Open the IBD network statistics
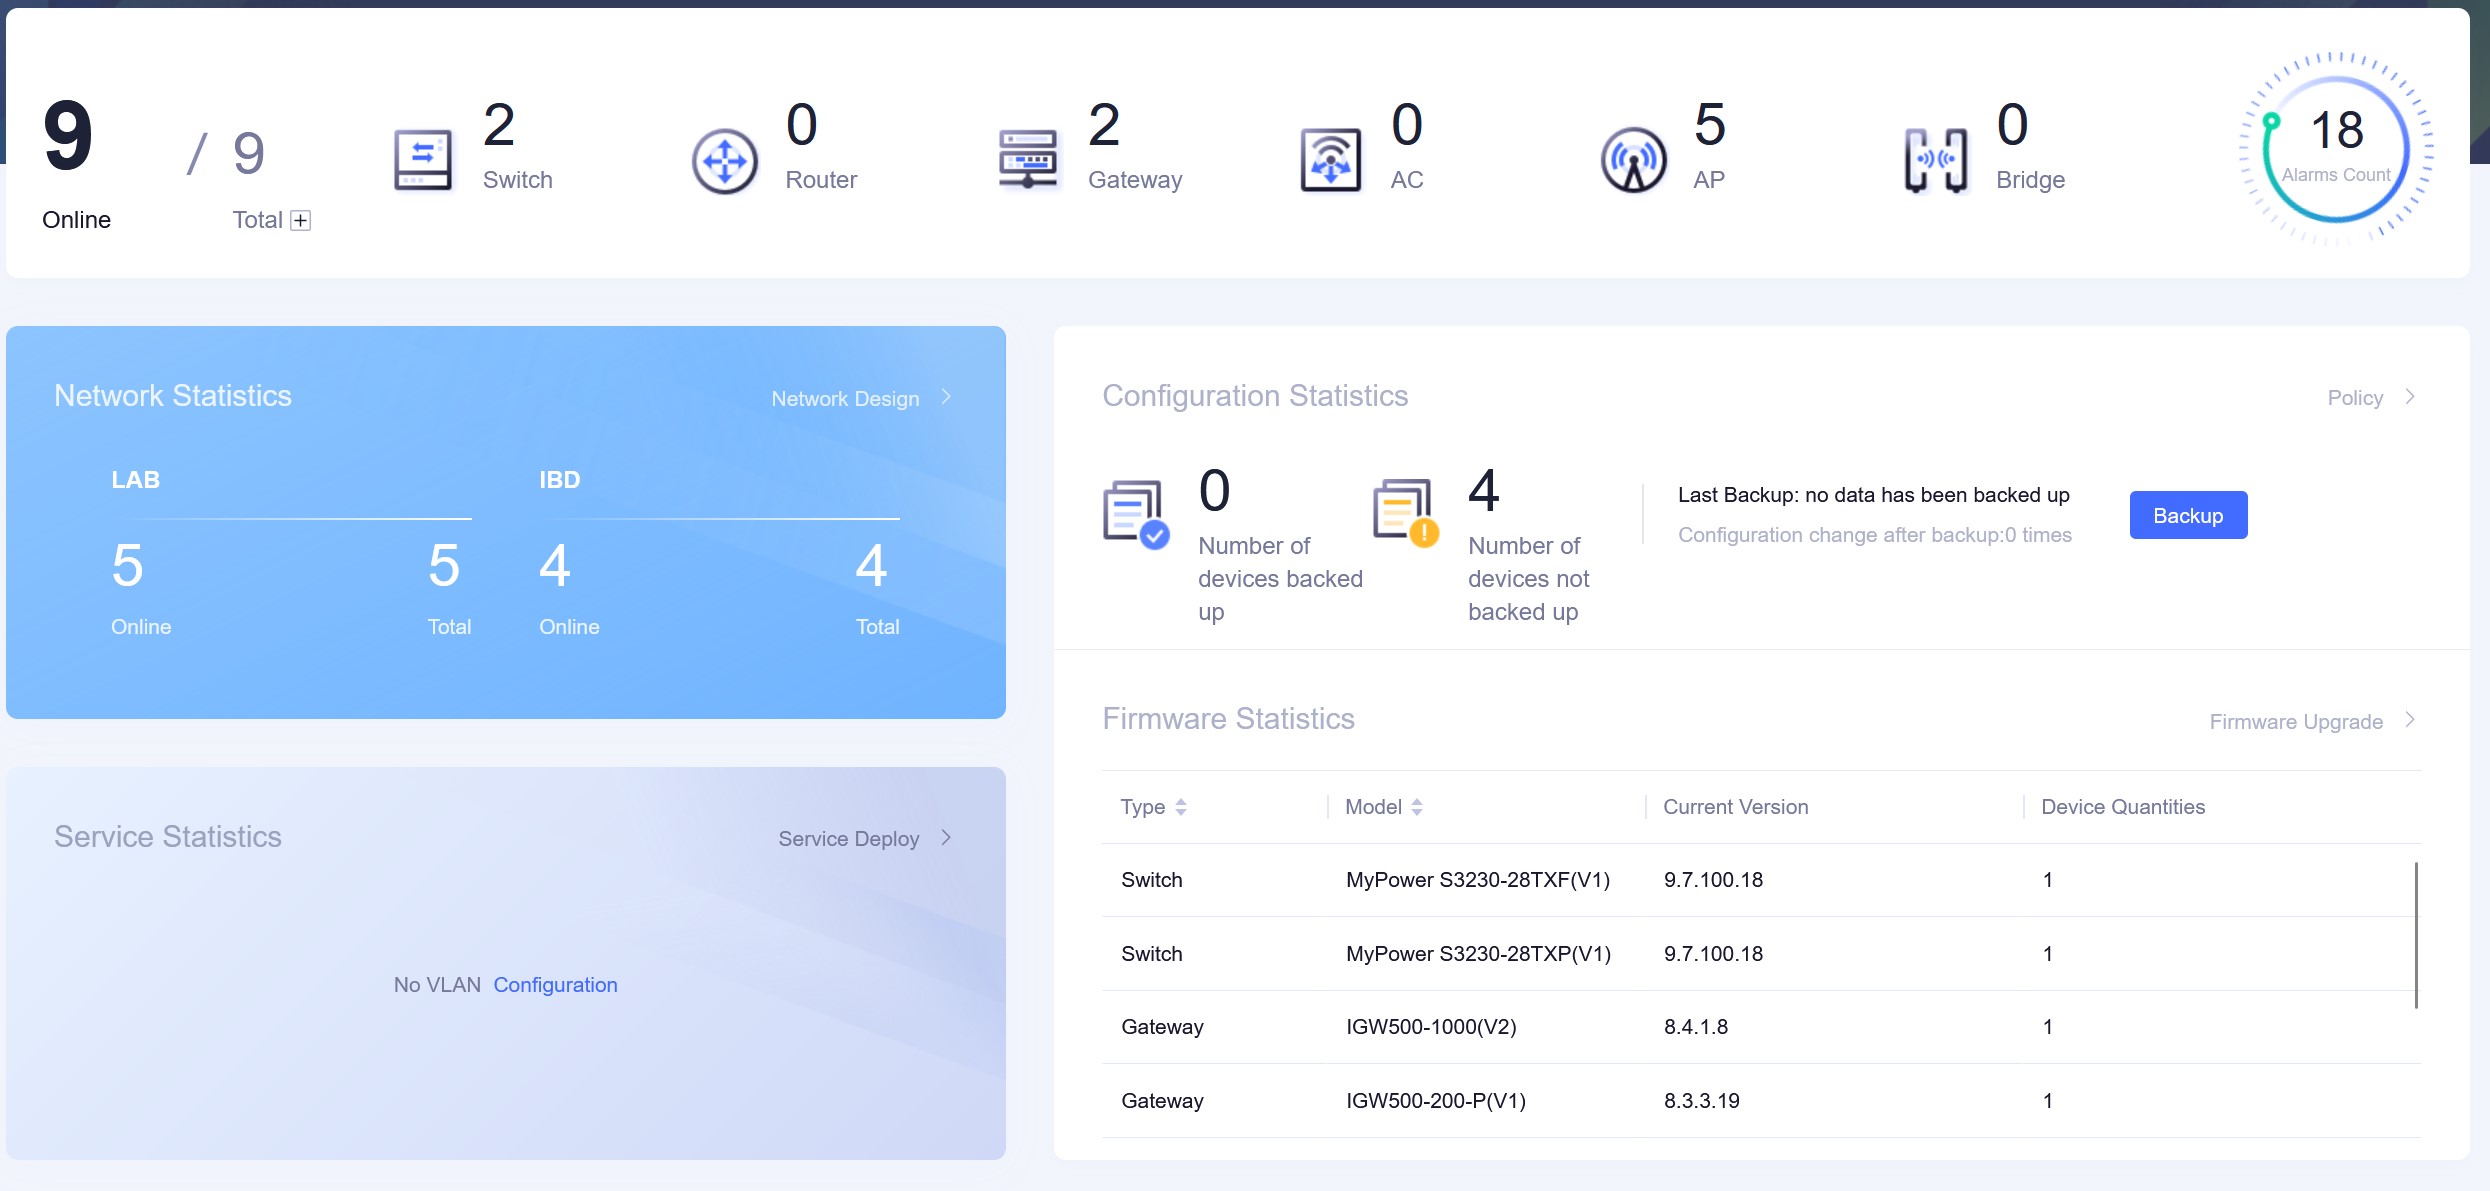The image size is (2490, 1191). pos(560,480)
